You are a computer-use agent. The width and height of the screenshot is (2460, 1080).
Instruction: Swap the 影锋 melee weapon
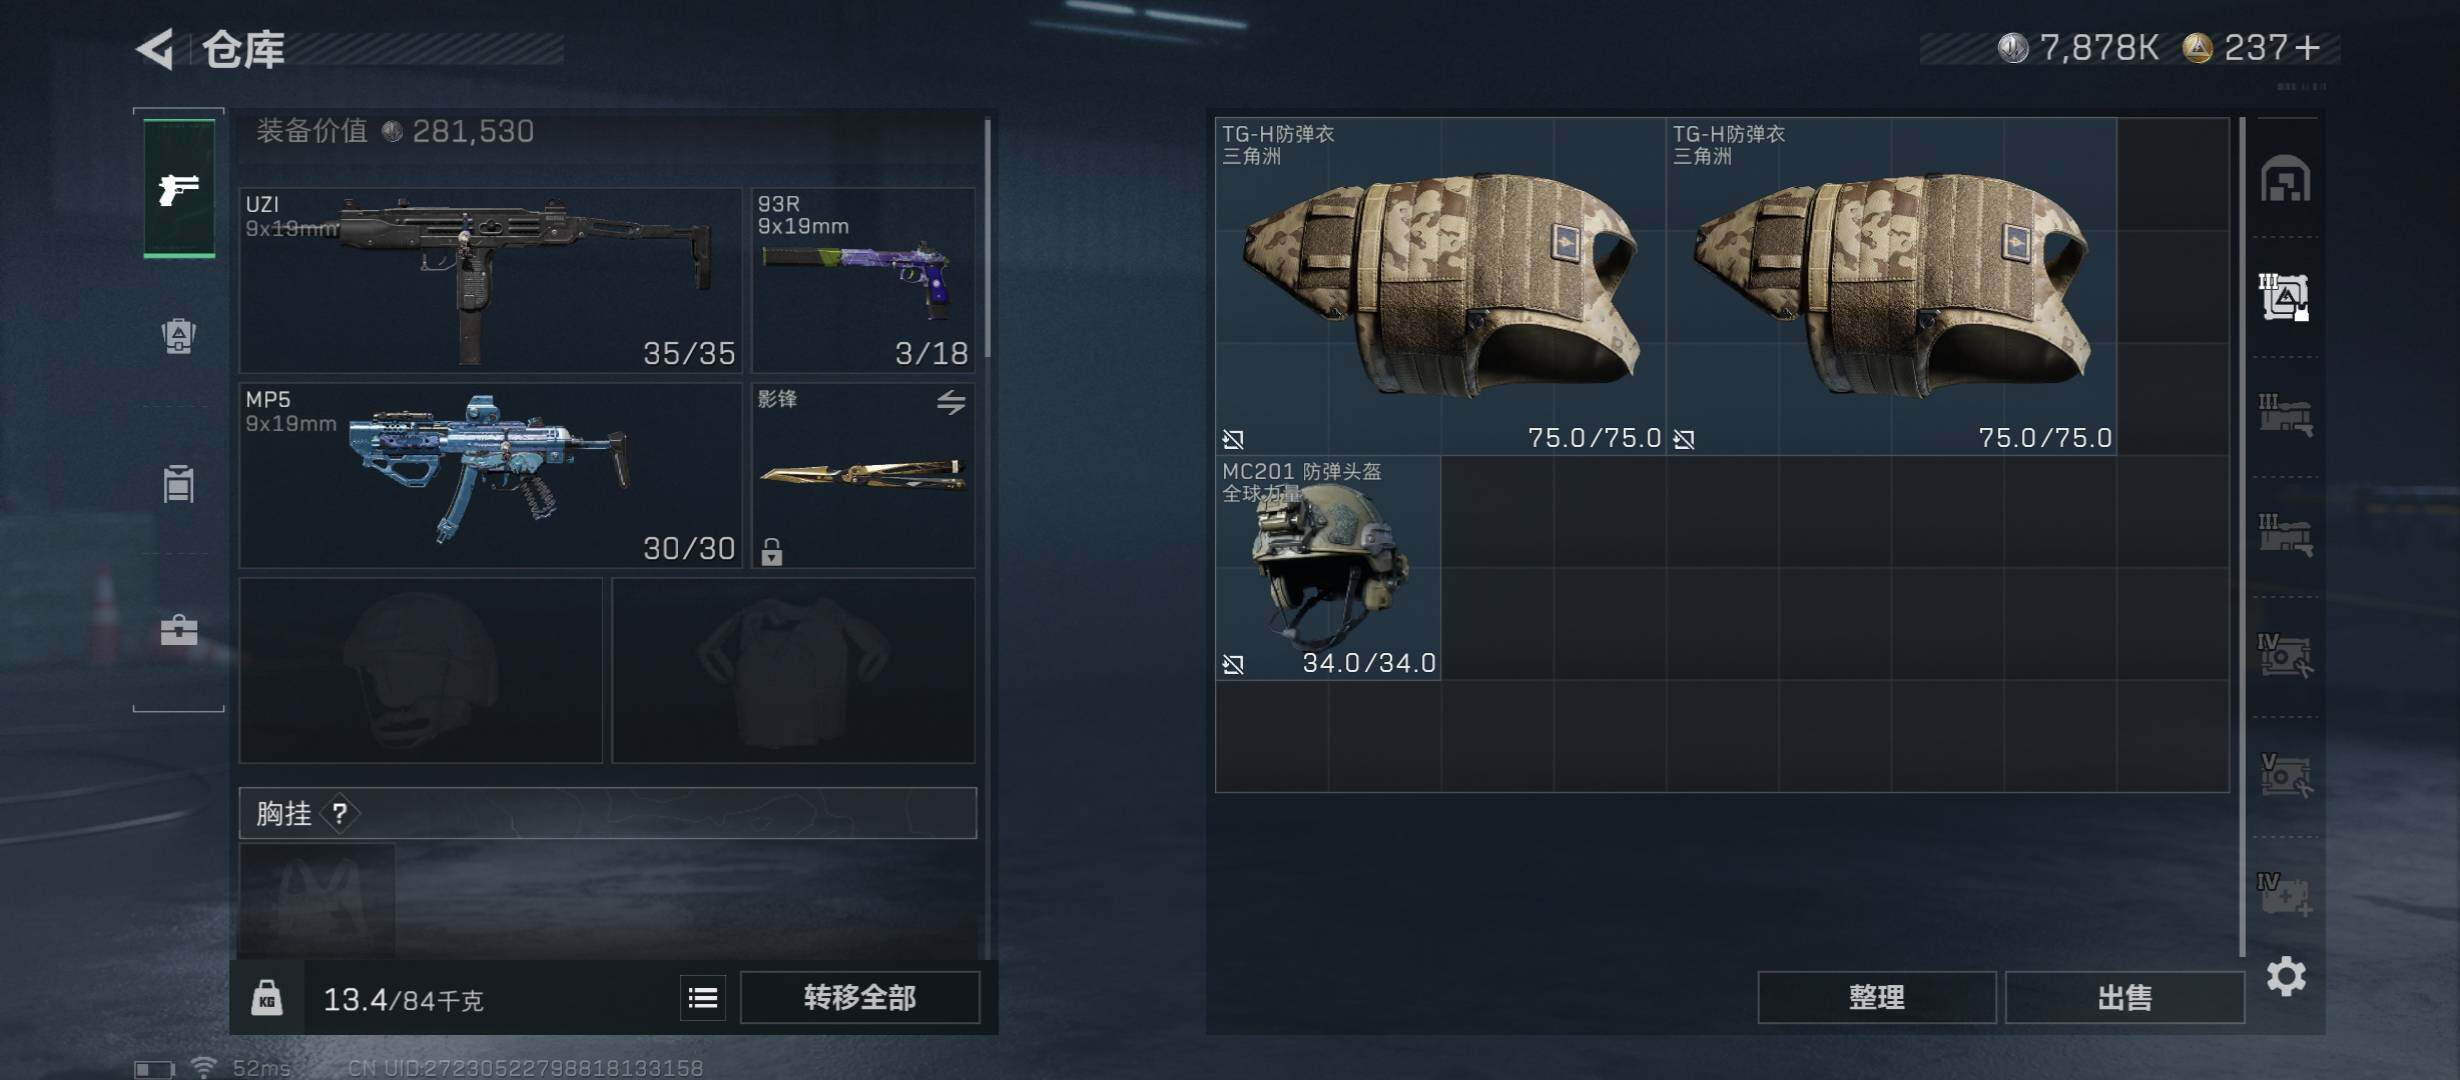951,402
